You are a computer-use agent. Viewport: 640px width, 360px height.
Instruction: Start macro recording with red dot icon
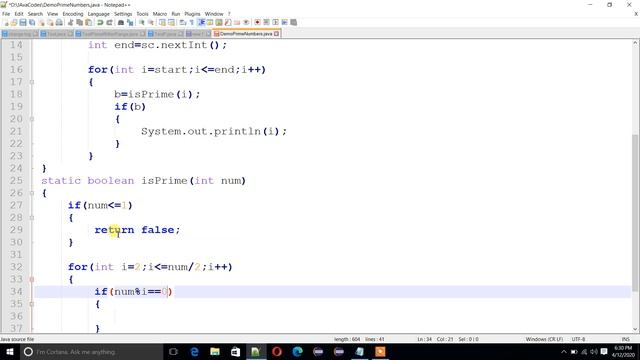(x=257, y=22)
